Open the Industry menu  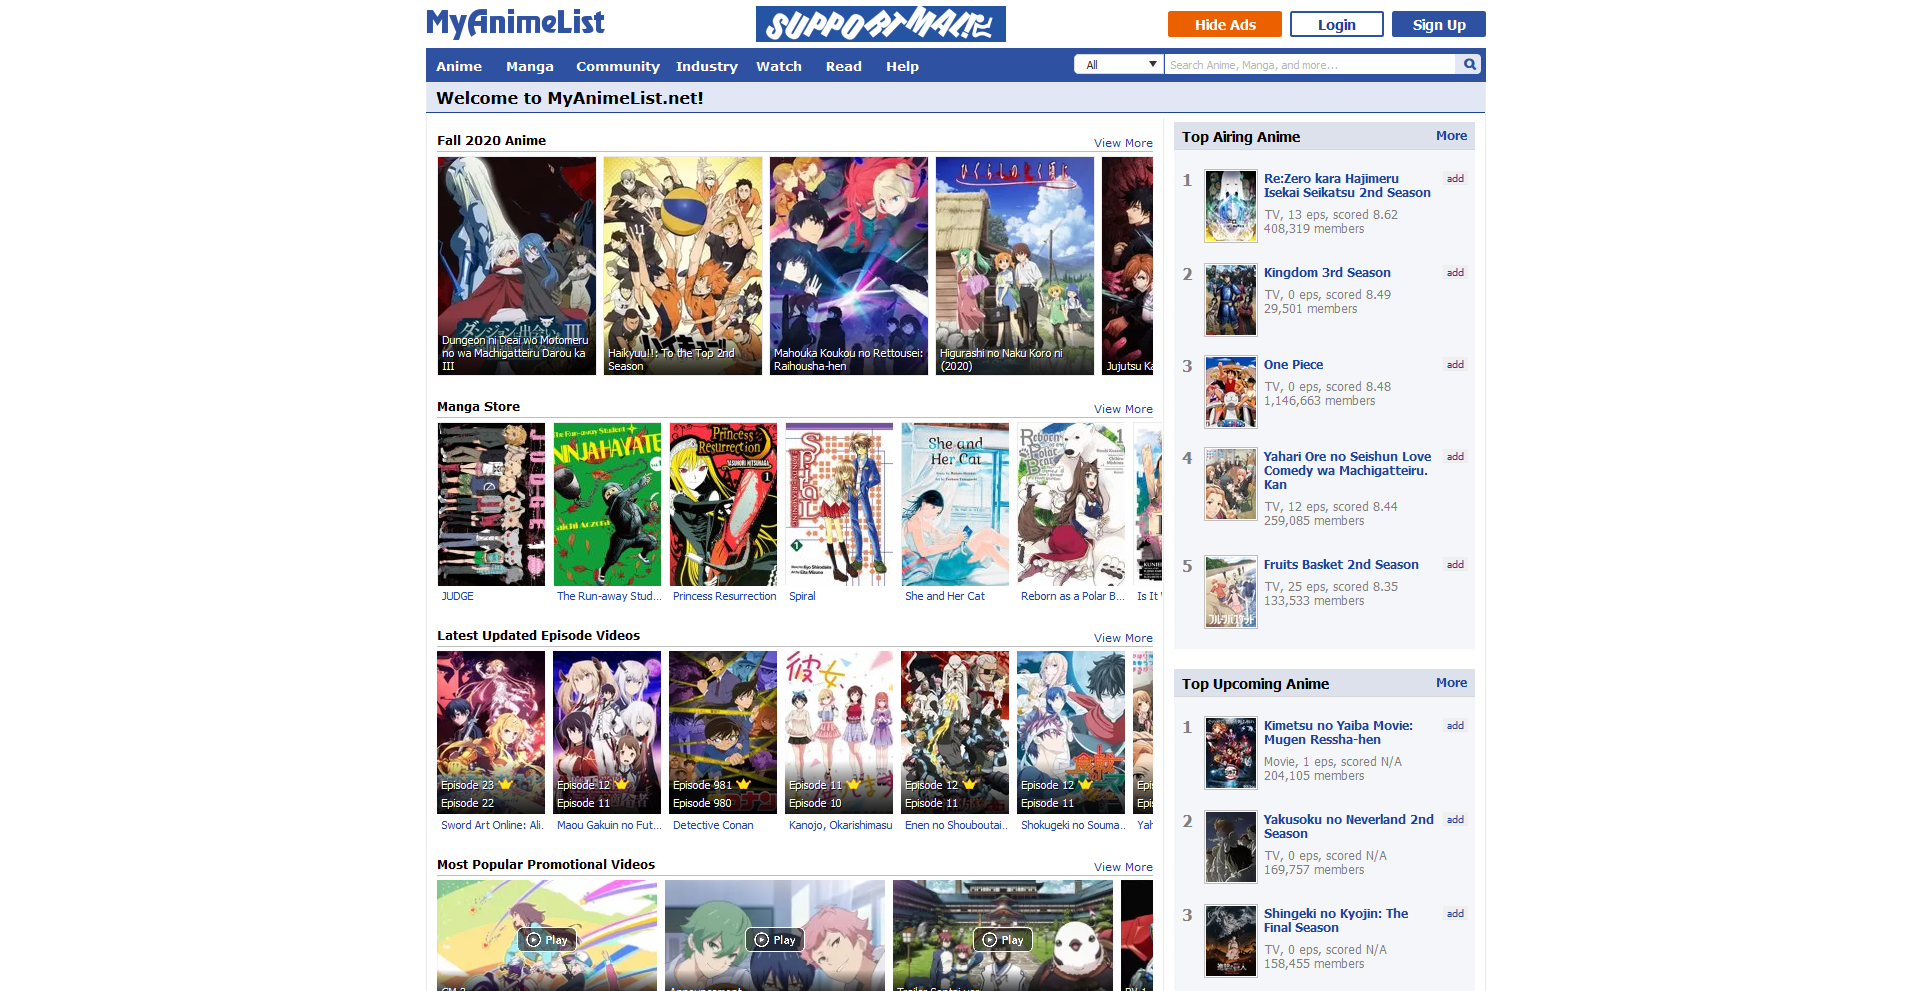(x=706, y=66)
